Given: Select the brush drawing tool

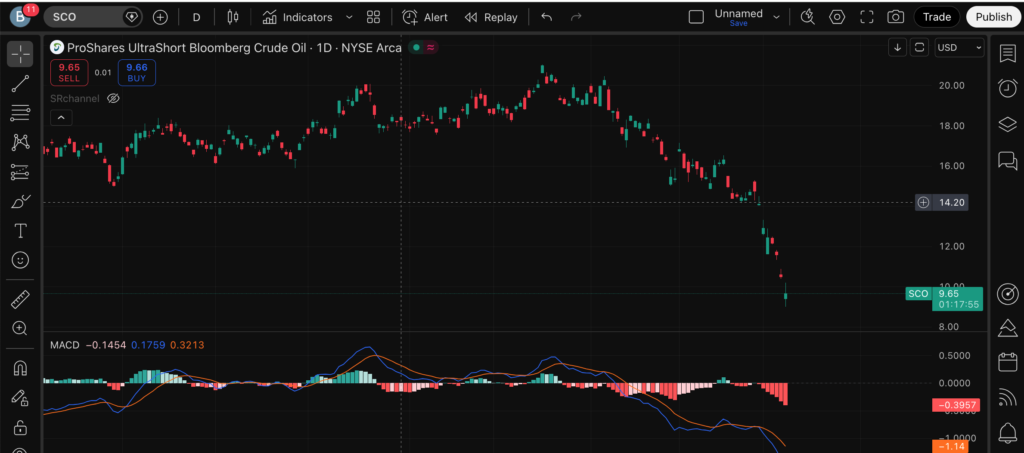Looking at the screenshot, I should [20, 201].
